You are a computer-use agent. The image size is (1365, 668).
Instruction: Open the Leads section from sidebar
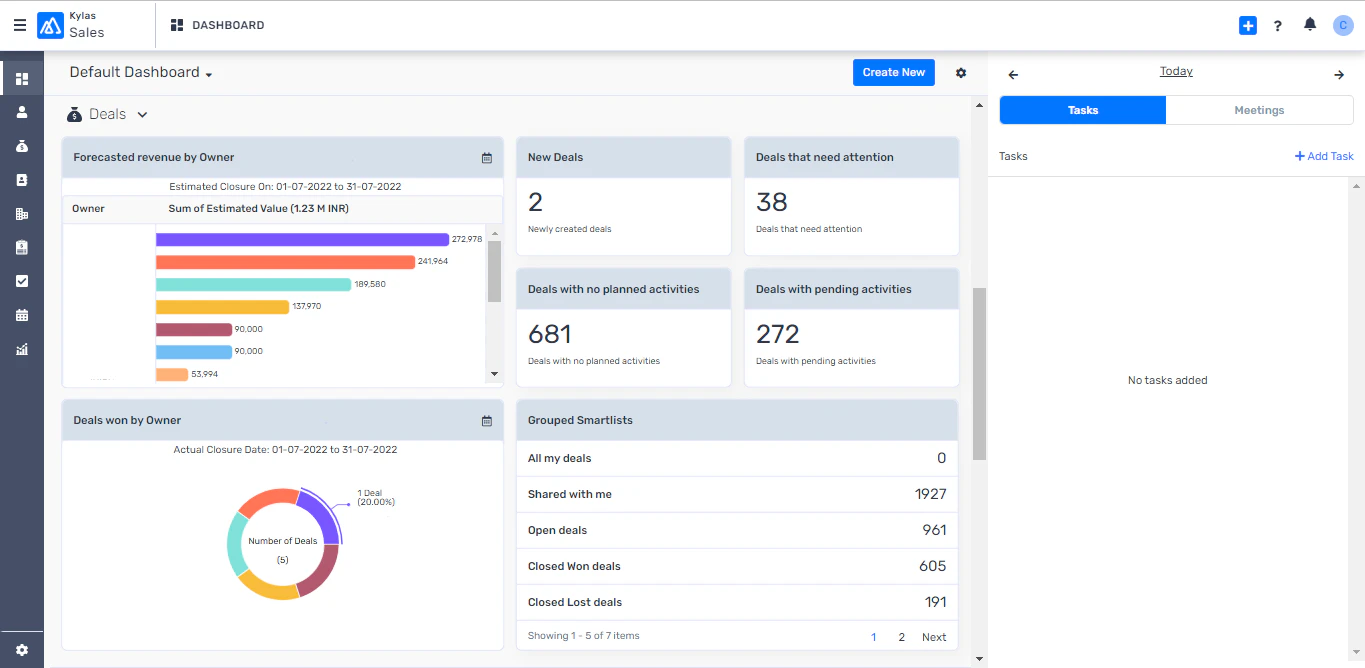tap(21, 112)
